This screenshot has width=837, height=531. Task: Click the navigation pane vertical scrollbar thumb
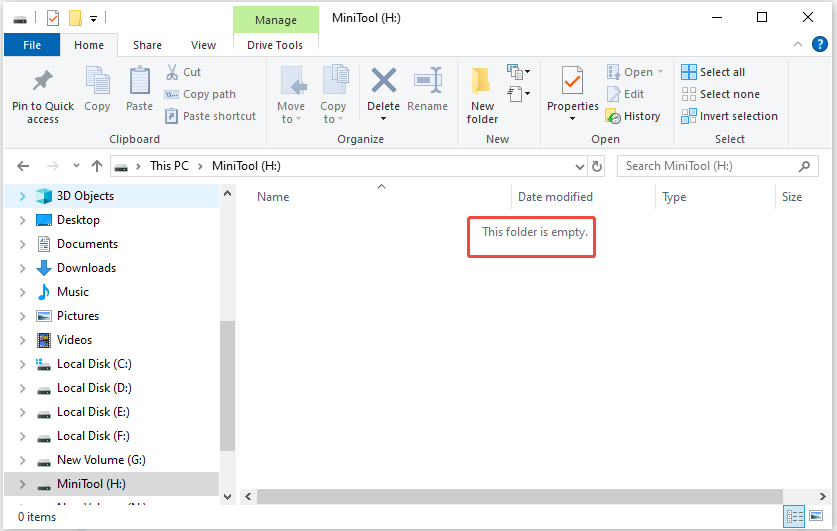[227, 386]
